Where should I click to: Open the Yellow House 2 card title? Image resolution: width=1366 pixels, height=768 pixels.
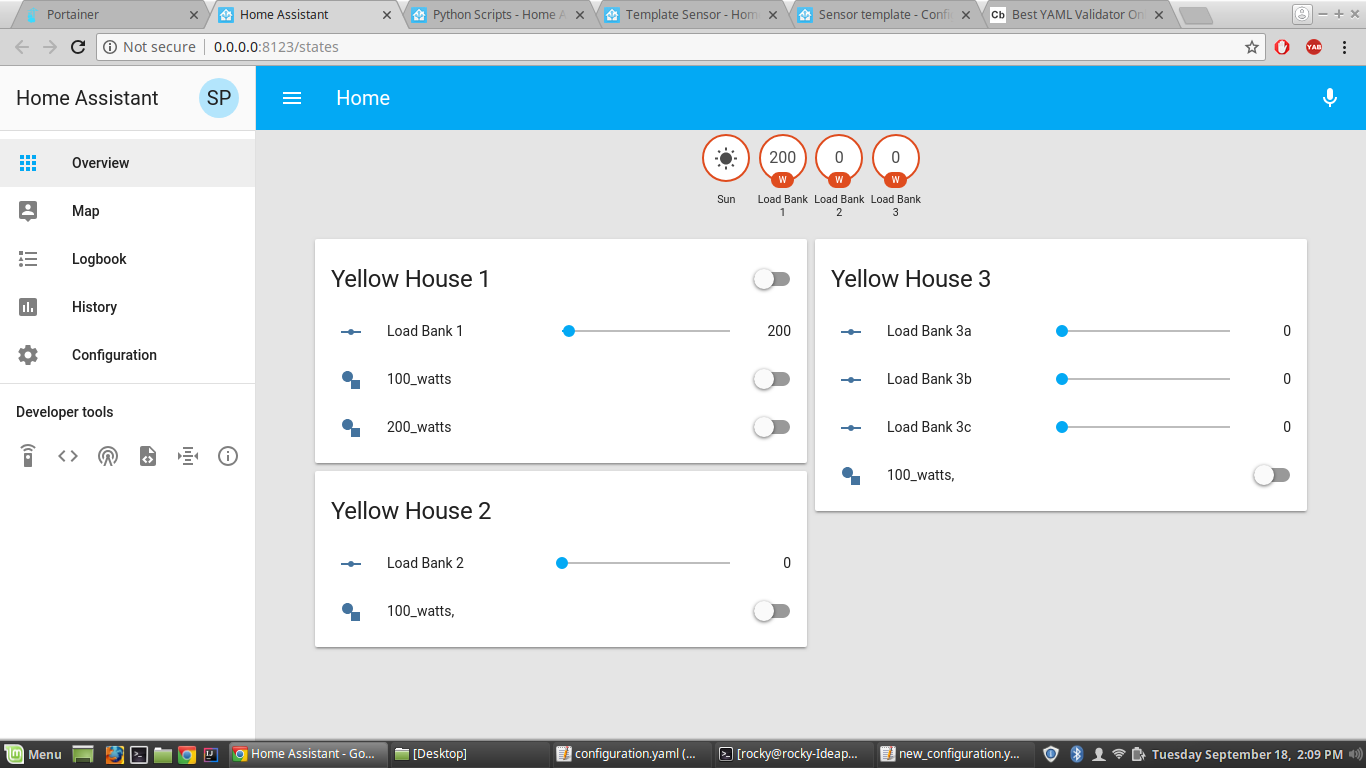tap(411, 511)
